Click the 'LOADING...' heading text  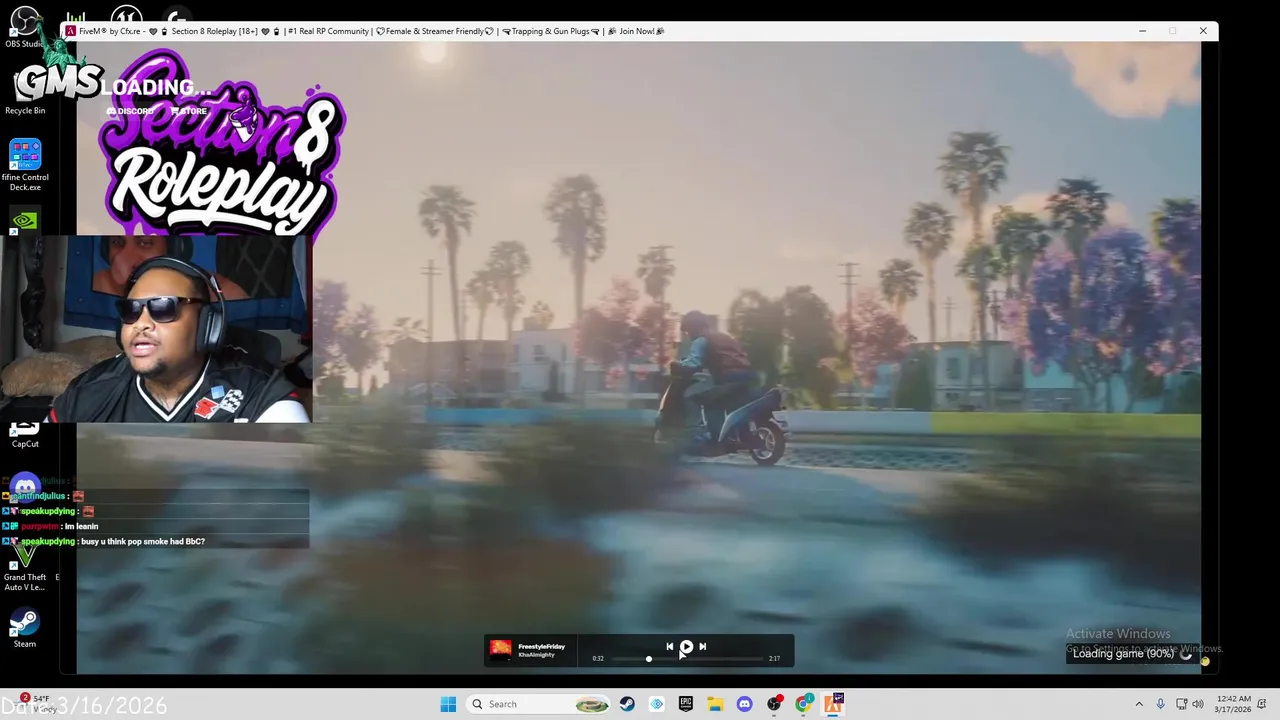click(156, 87)
